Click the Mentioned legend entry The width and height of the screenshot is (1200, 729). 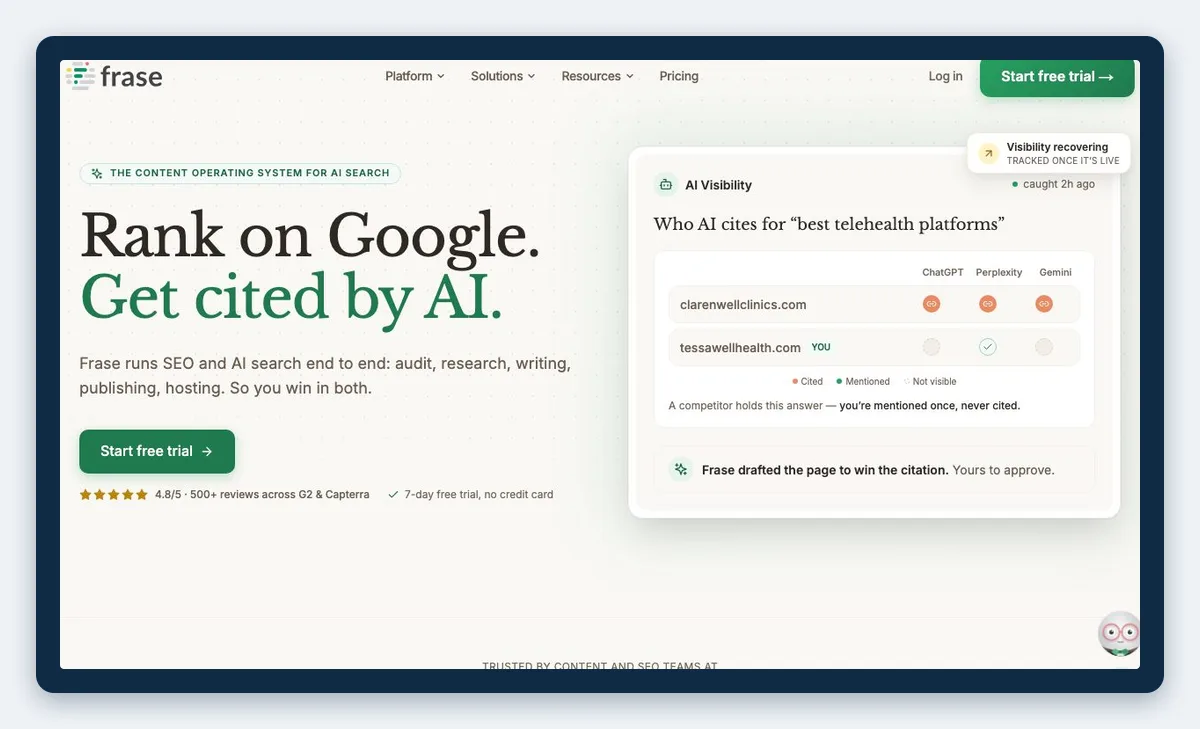coord(863,381)
